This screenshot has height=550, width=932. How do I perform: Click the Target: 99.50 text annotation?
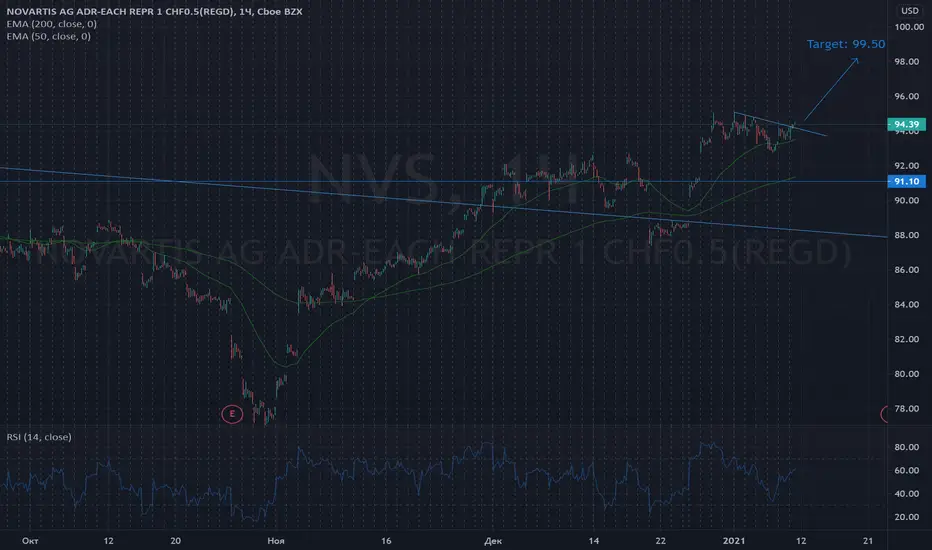[x=846, y=44]
